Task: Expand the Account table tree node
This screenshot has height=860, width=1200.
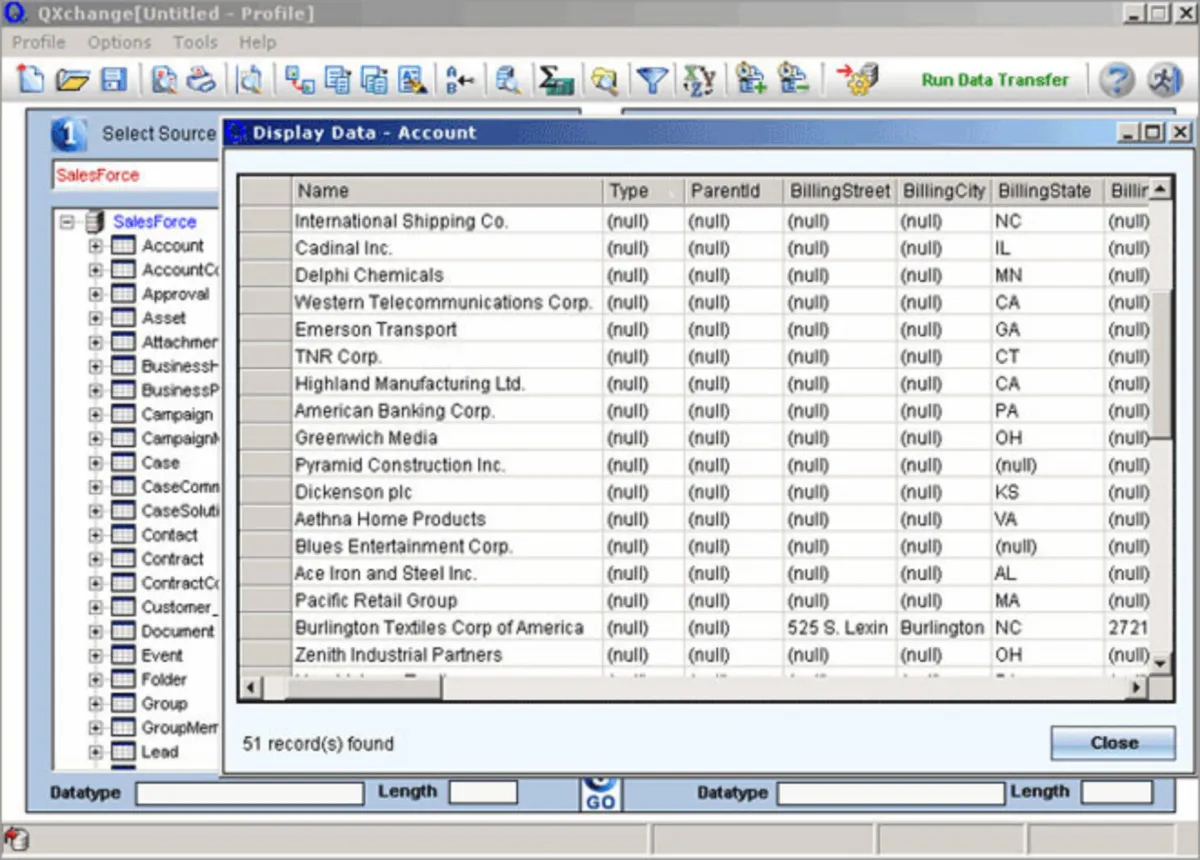Action: click(x=96, y=246)
